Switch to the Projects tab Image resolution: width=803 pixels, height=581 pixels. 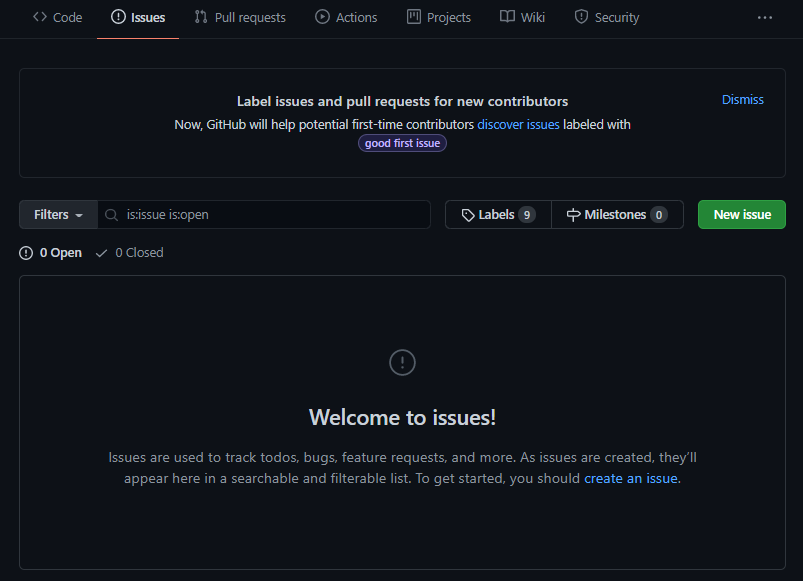click(x=439, y=17)
